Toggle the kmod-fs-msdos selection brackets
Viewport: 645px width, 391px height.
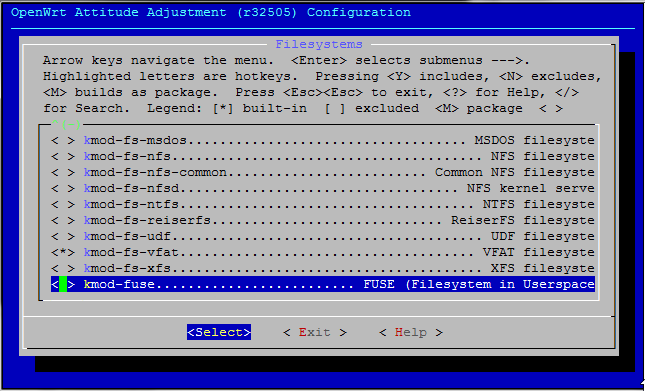pos(63,141)
